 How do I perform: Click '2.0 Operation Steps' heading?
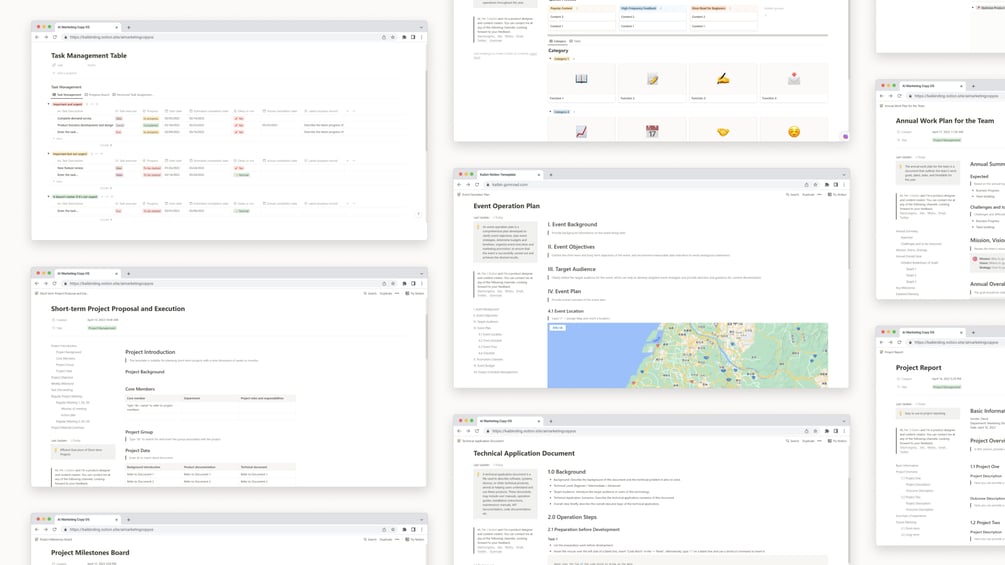click(x=572, y=517)
